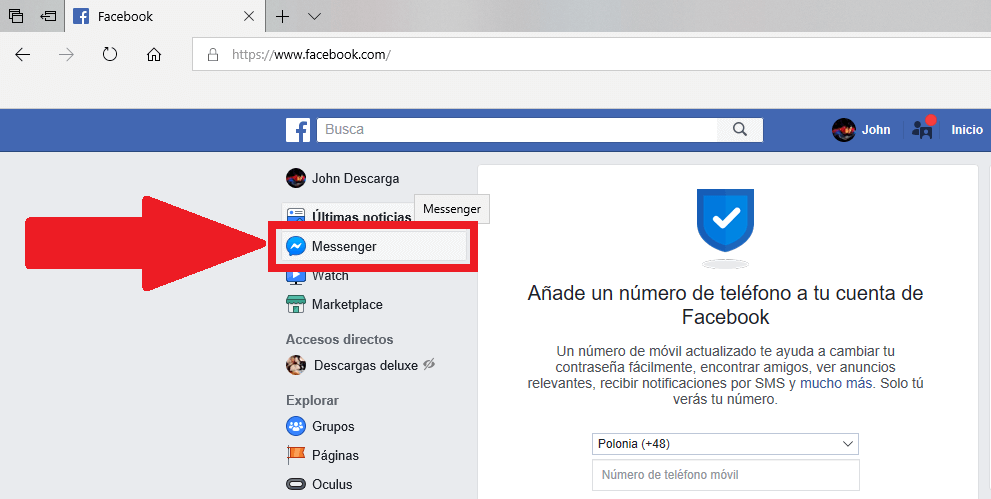
Task: Expand tab list chevron next to plus
Action: 314,16
